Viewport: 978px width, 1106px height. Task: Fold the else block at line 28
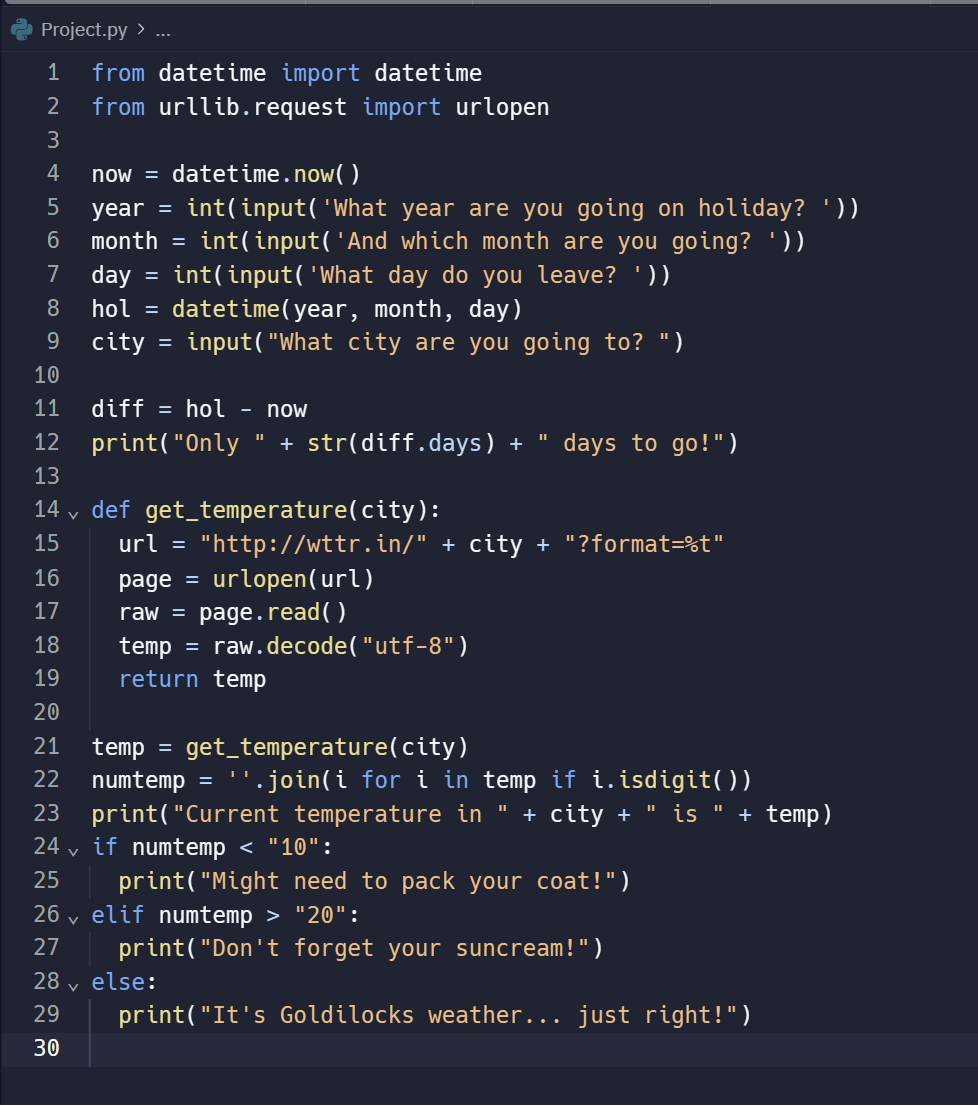[73, 986]
